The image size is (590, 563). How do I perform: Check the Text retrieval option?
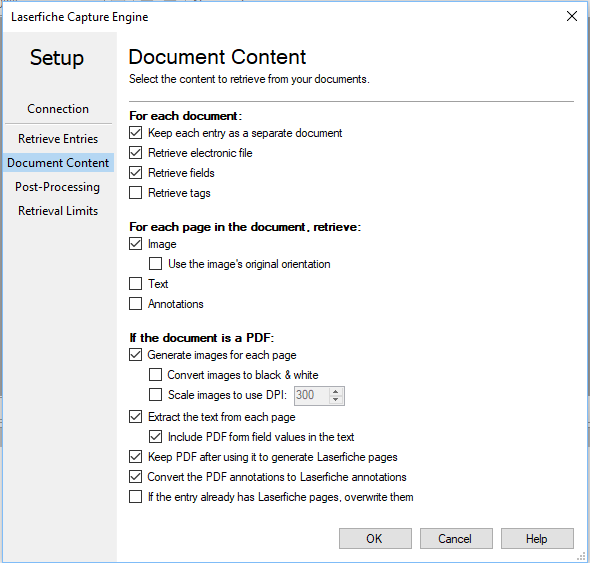[135, 284]
